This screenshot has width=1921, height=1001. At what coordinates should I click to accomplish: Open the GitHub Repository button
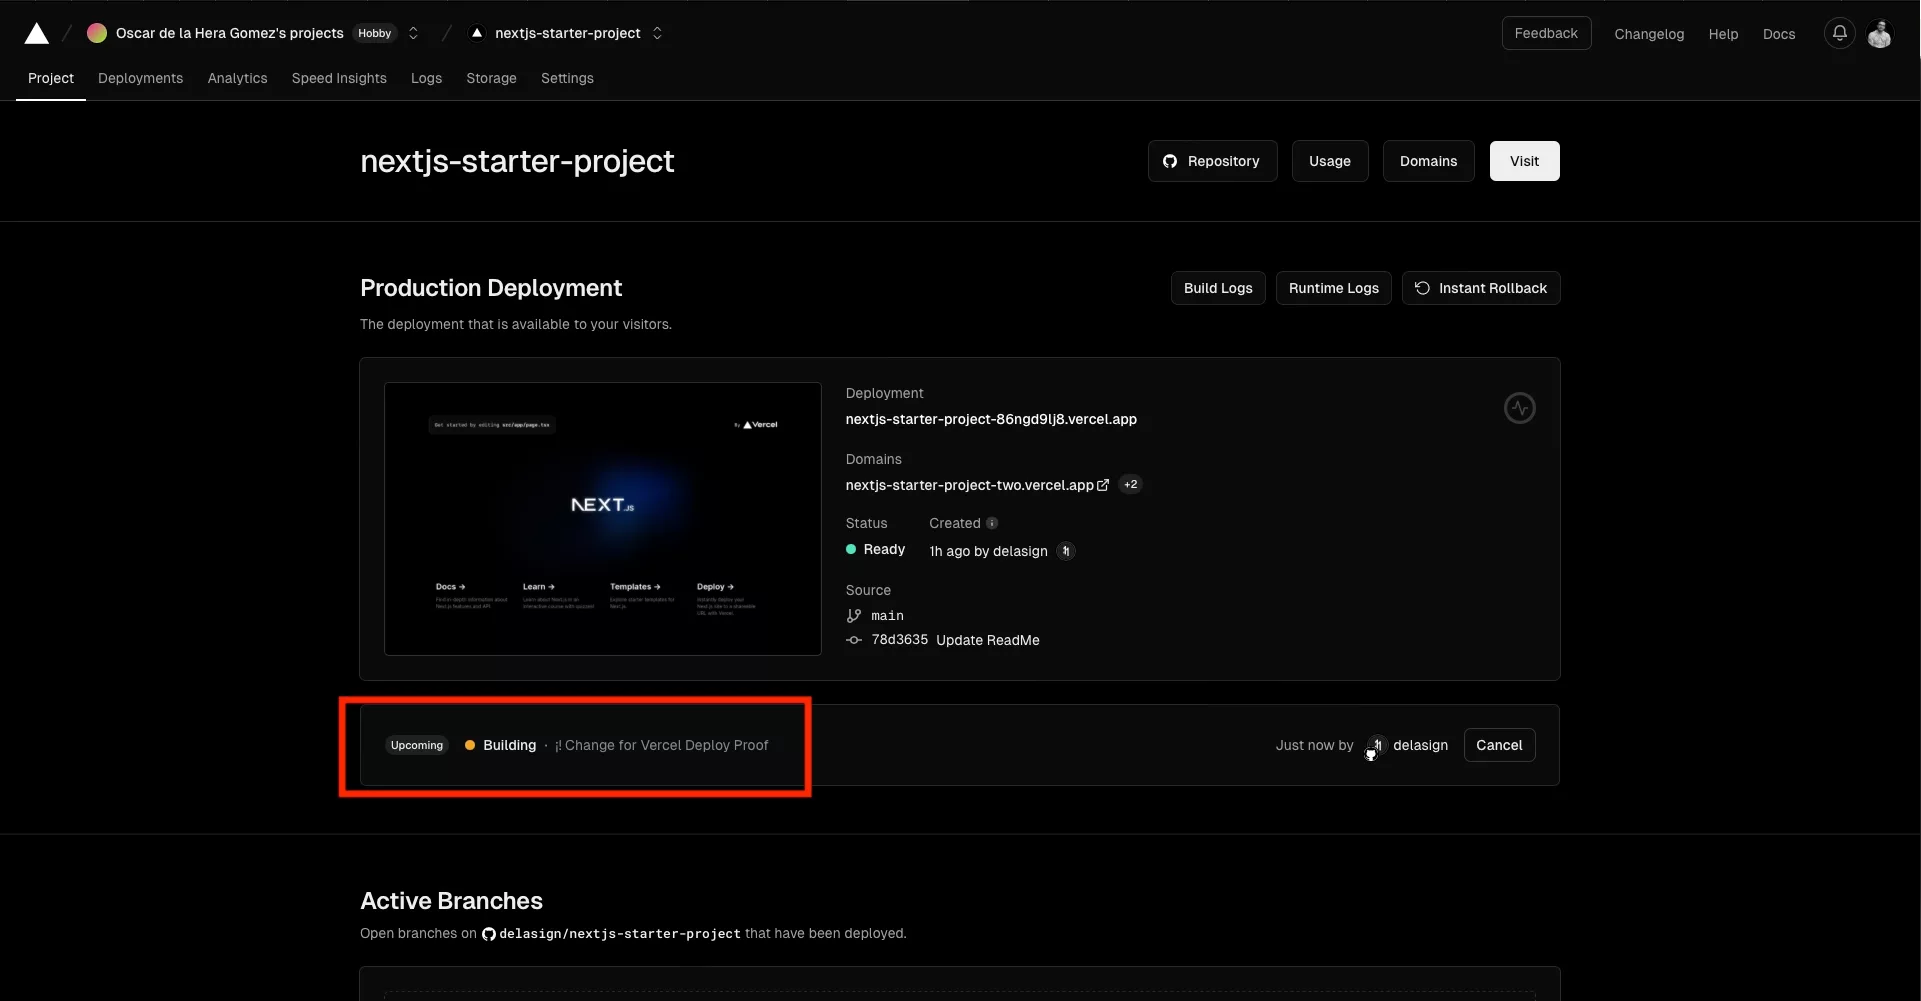pyautogui.click(x=1212, y=161)
